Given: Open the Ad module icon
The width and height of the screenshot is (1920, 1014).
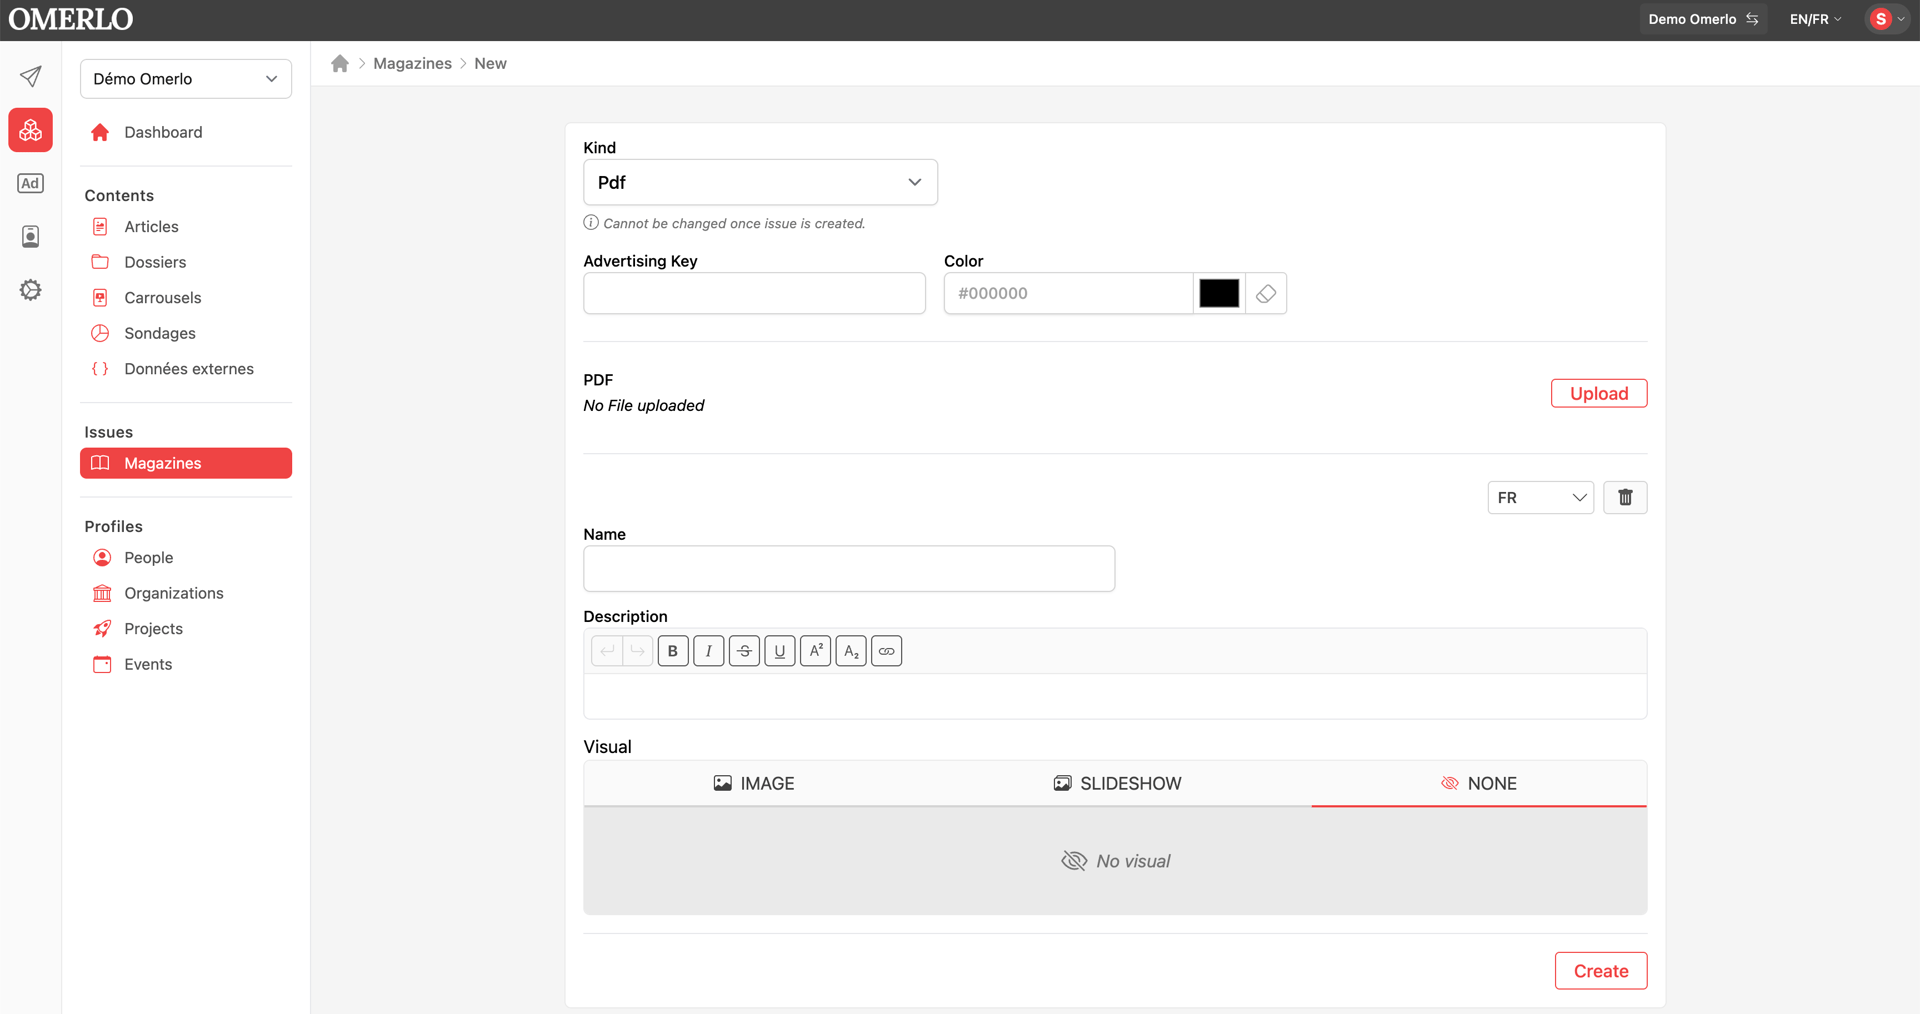Looking at the screenshot, I should pos(30,183).
